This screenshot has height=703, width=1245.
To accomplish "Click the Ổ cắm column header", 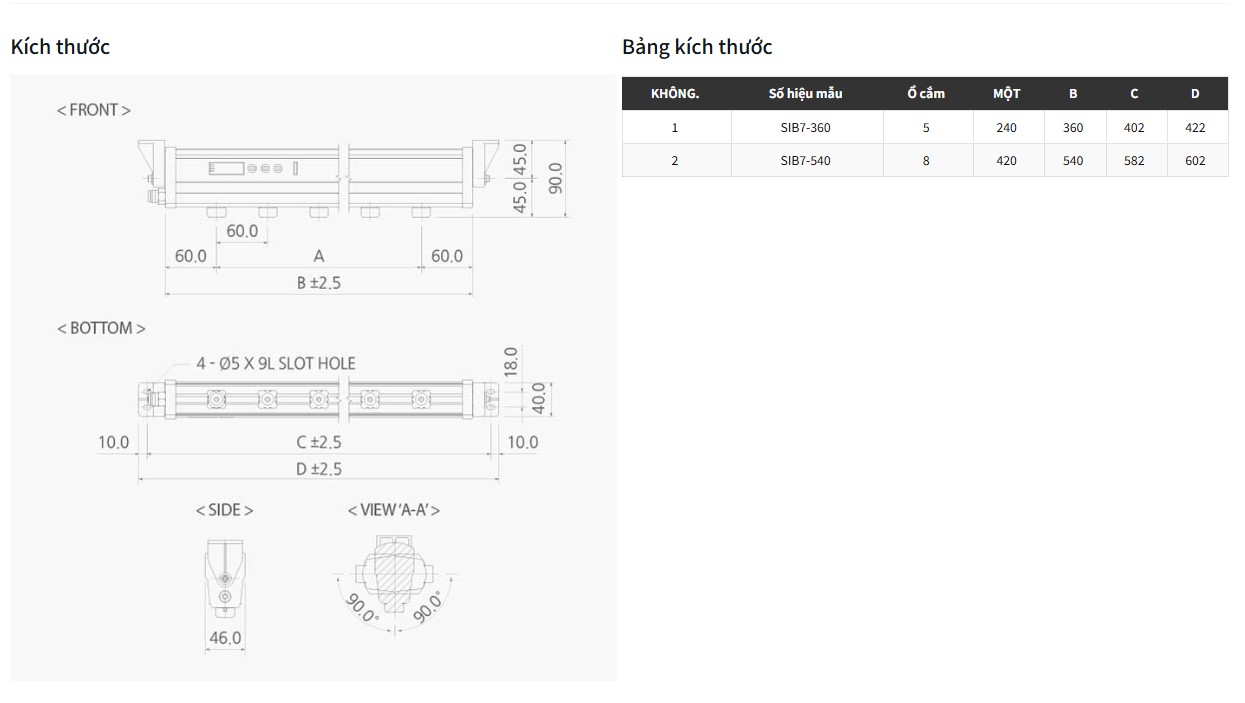I will 926,93.
